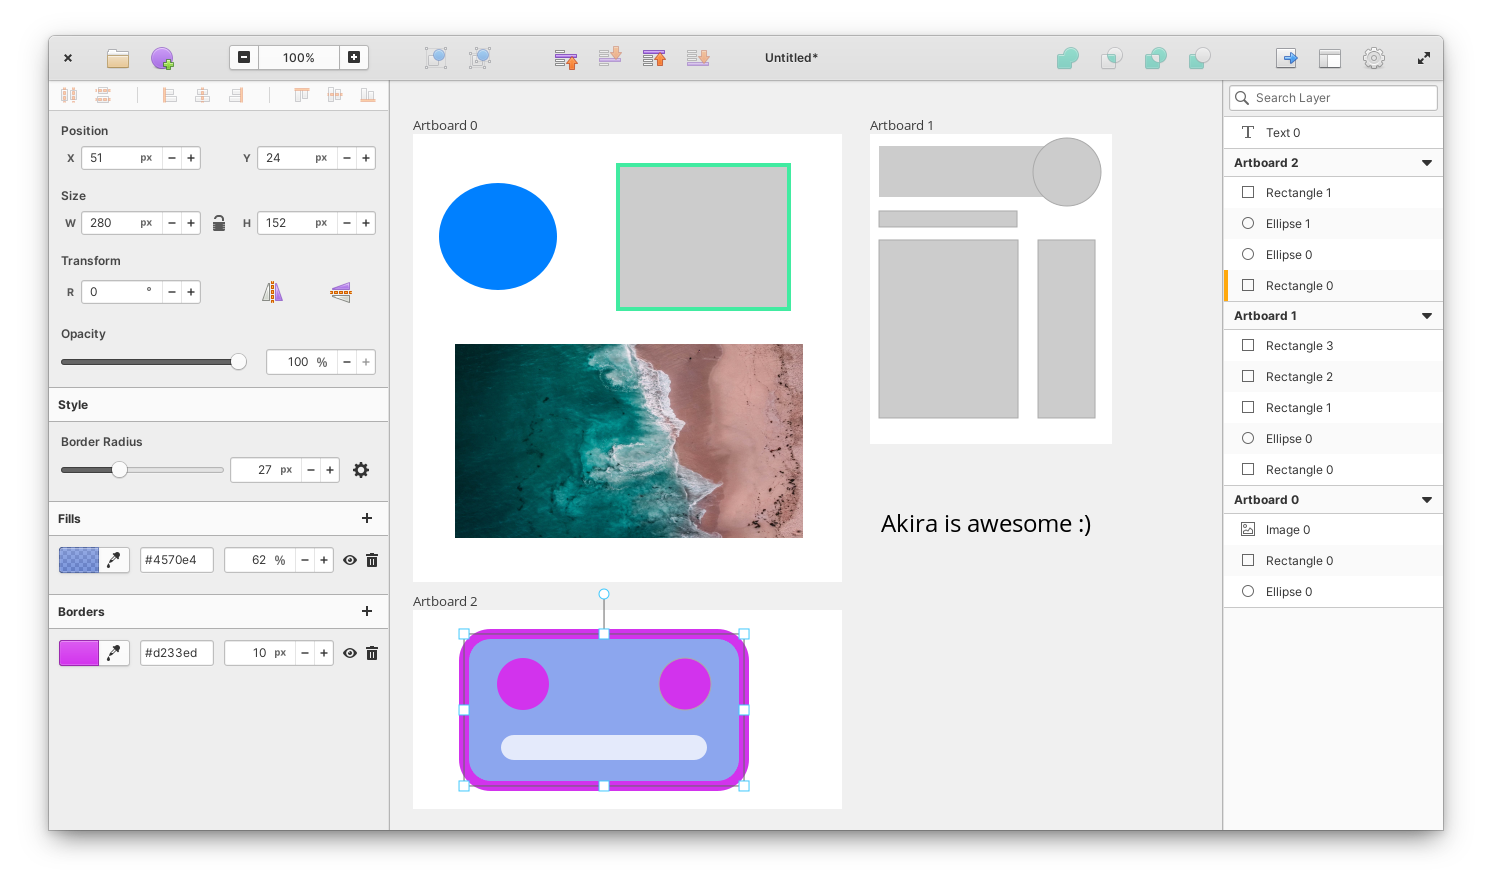Click the insert new object icon
The image size is (1492, 892).
[x=162, y=58]
